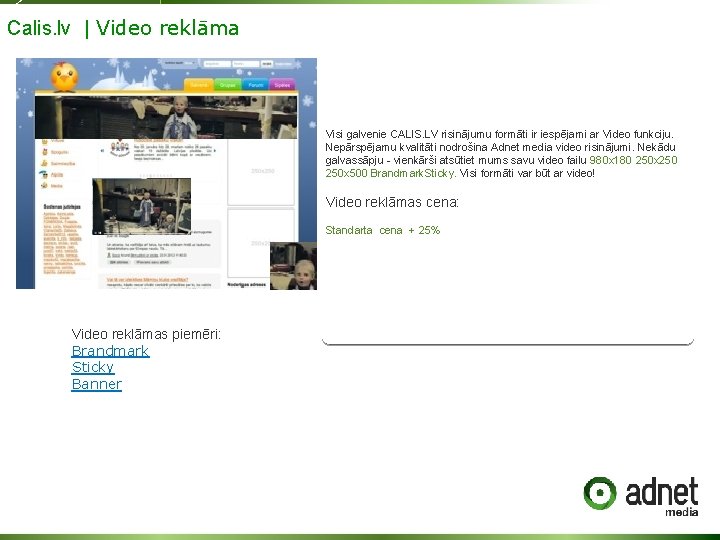Click the blue Forum tab in the site screenshot
720x540 pixels.
click(255, 85)
